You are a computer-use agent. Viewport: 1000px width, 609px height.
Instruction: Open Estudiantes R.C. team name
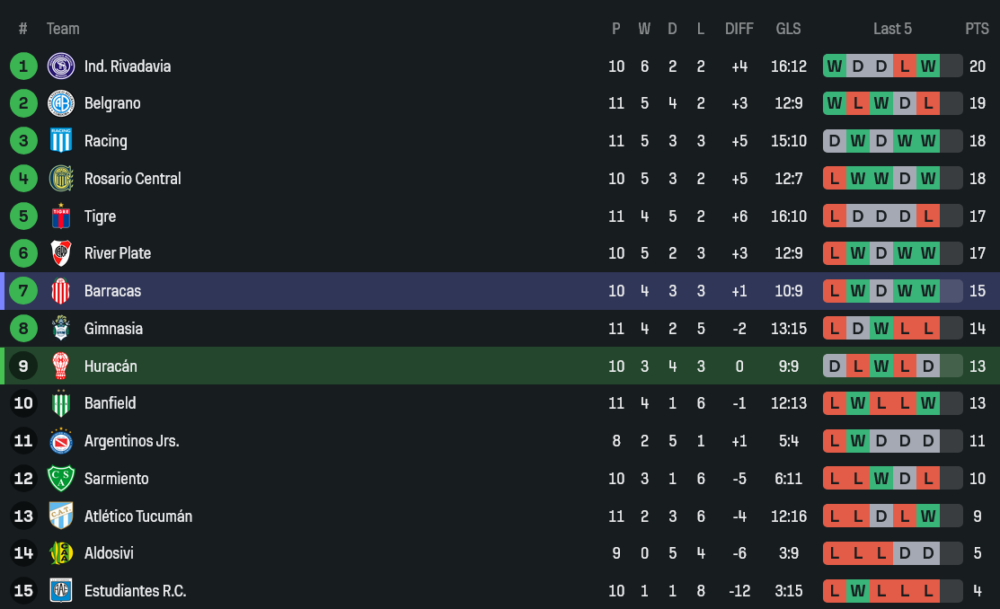(134, 591)
